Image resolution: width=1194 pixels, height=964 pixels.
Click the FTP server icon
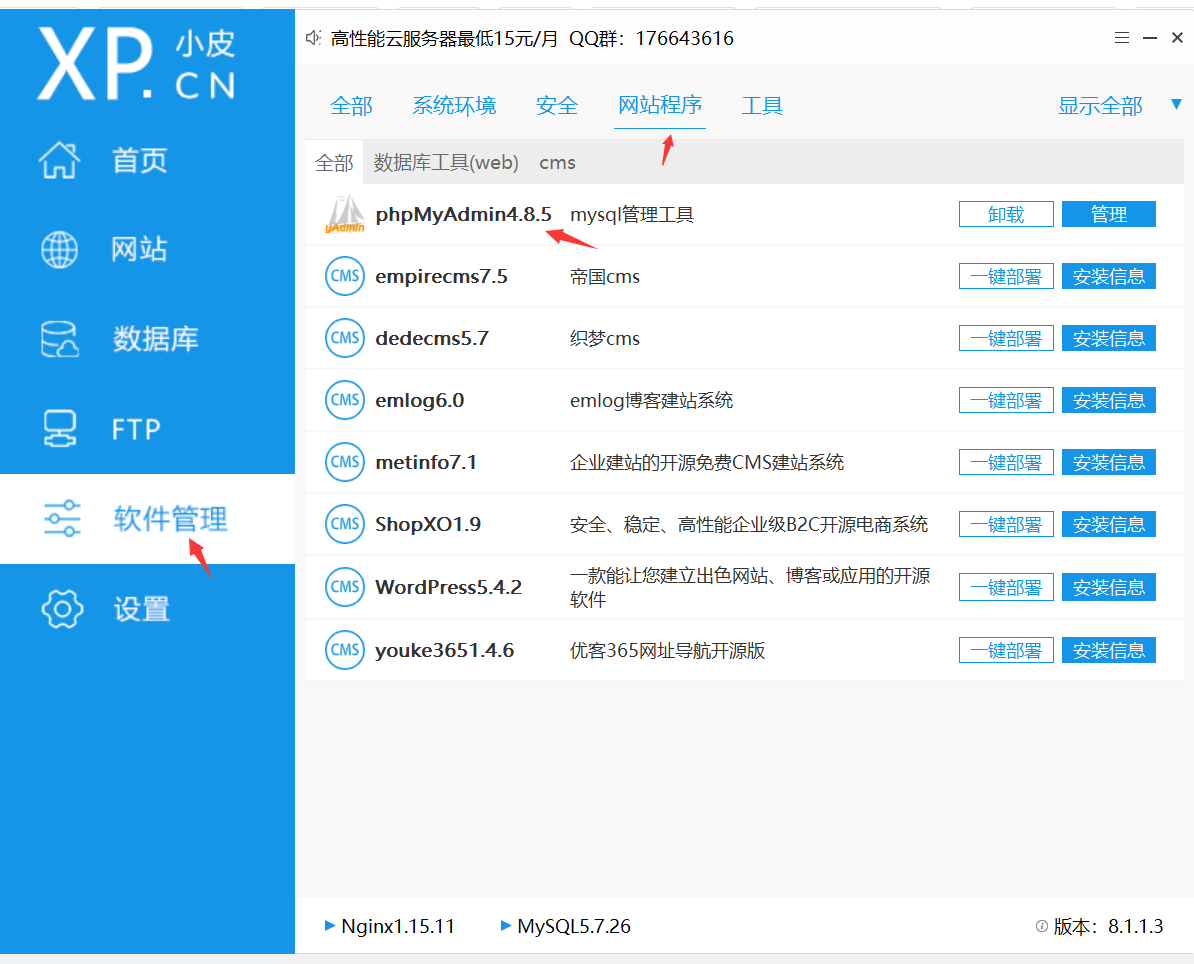click(59, 429)
